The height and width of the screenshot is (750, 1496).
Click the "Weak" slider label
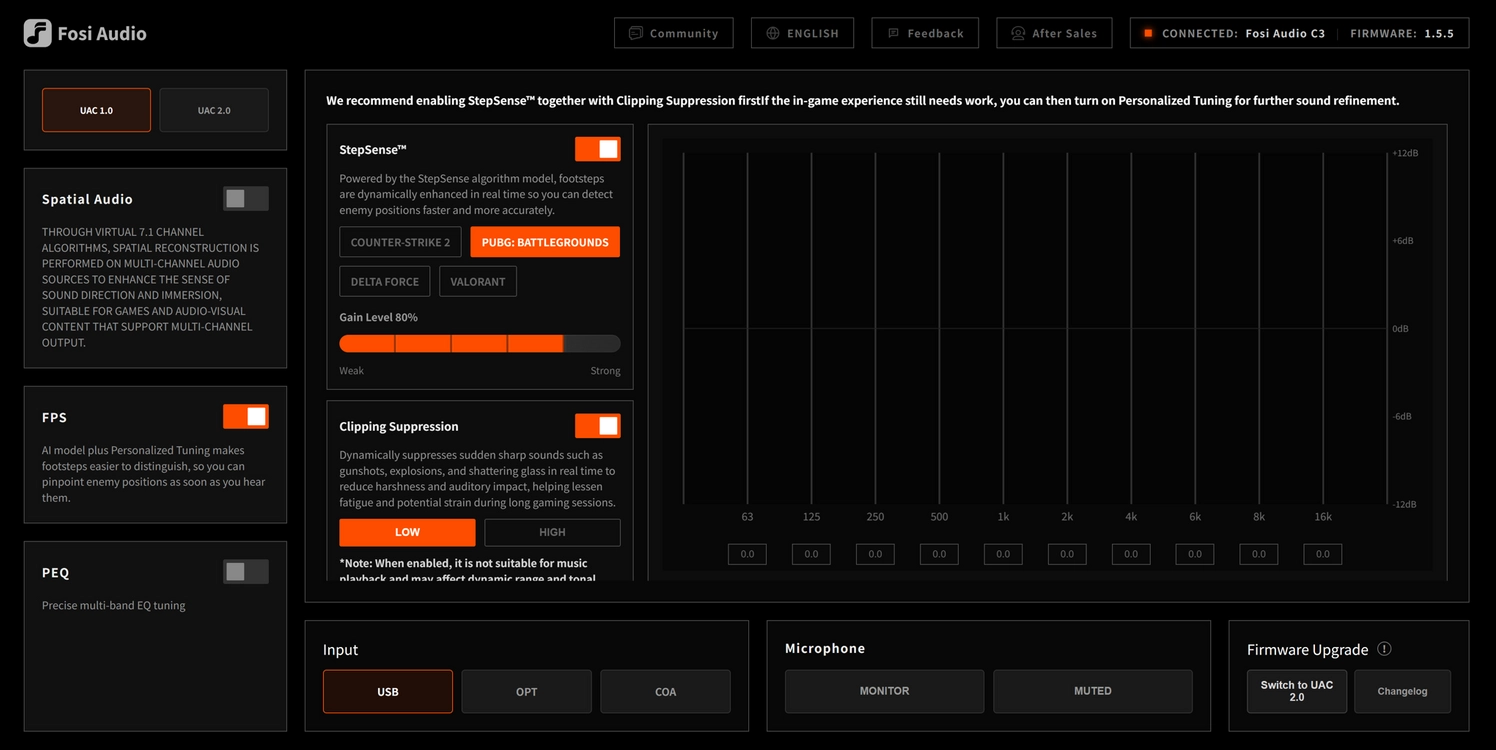coord(351,371)
